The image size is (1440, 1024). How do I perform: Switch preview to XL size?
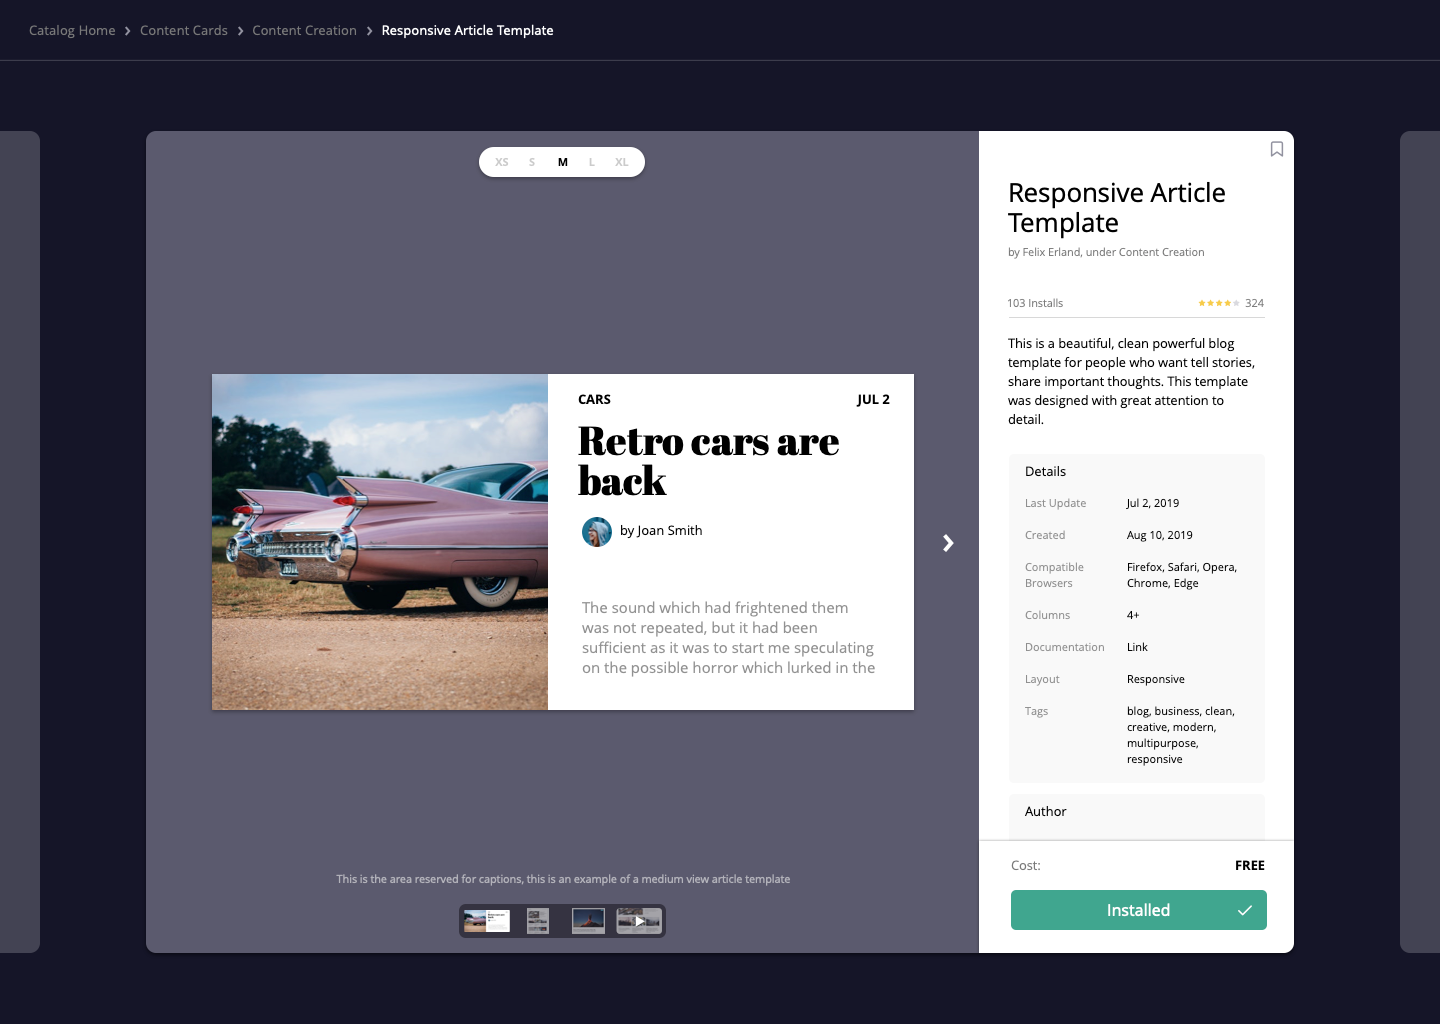622,161
